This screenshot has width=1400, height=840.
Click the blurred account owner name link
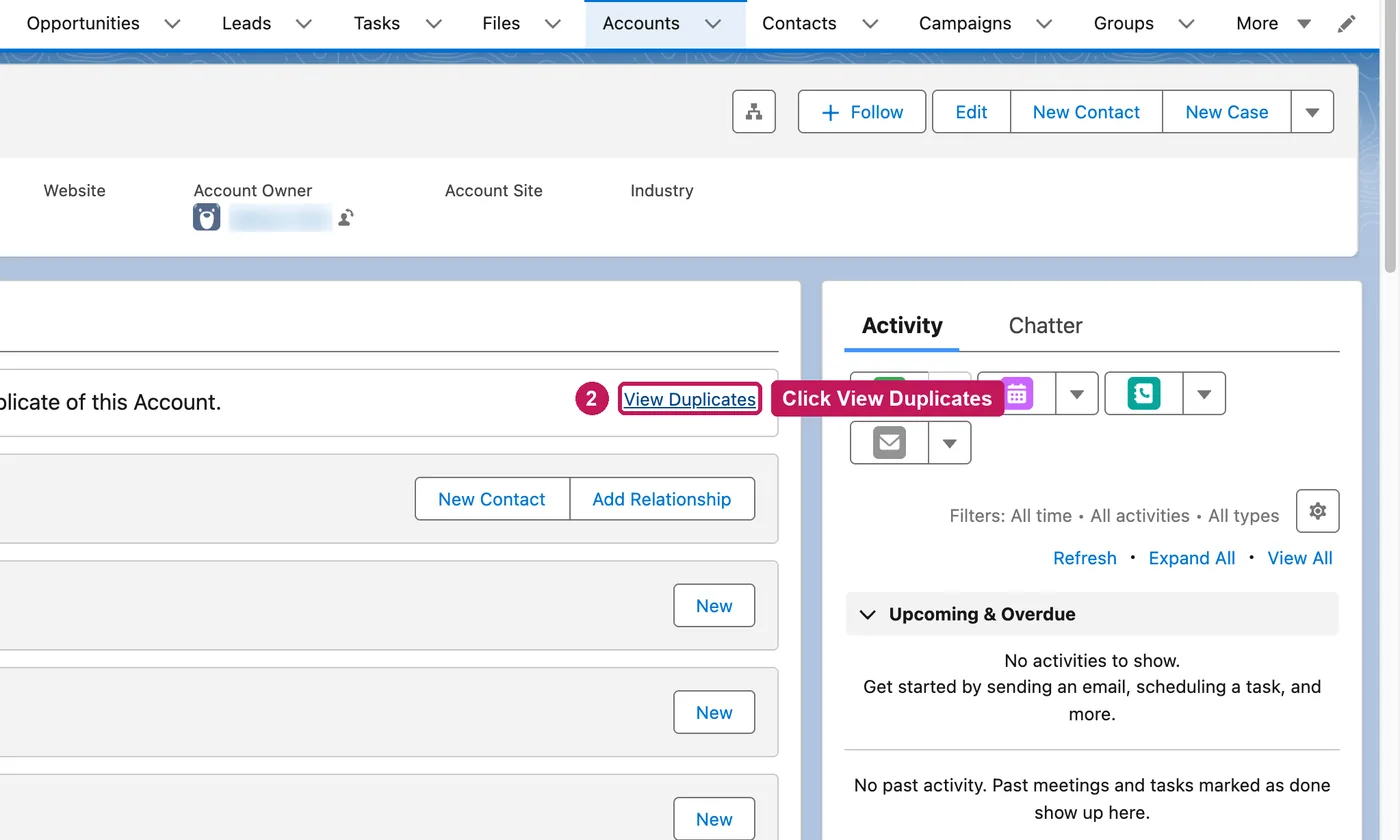pos(280,217)
